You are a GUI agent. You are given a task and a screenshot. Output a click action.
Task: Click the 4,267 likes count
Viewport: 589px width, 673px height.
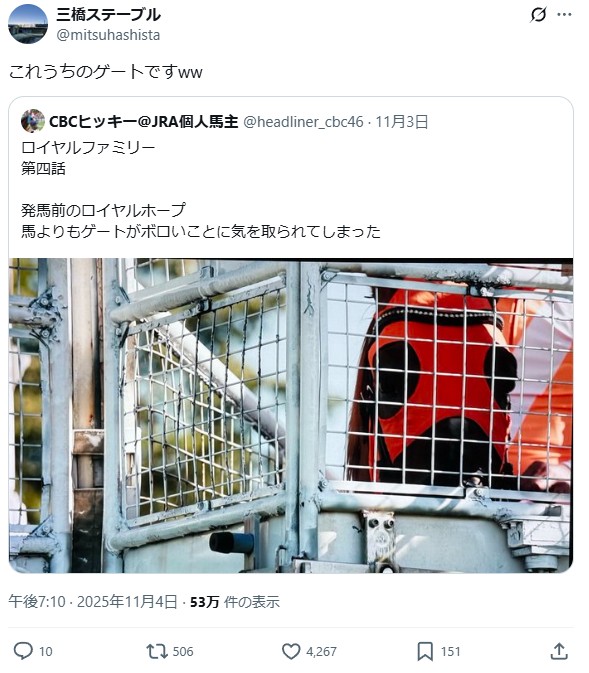tap(321, 652)
